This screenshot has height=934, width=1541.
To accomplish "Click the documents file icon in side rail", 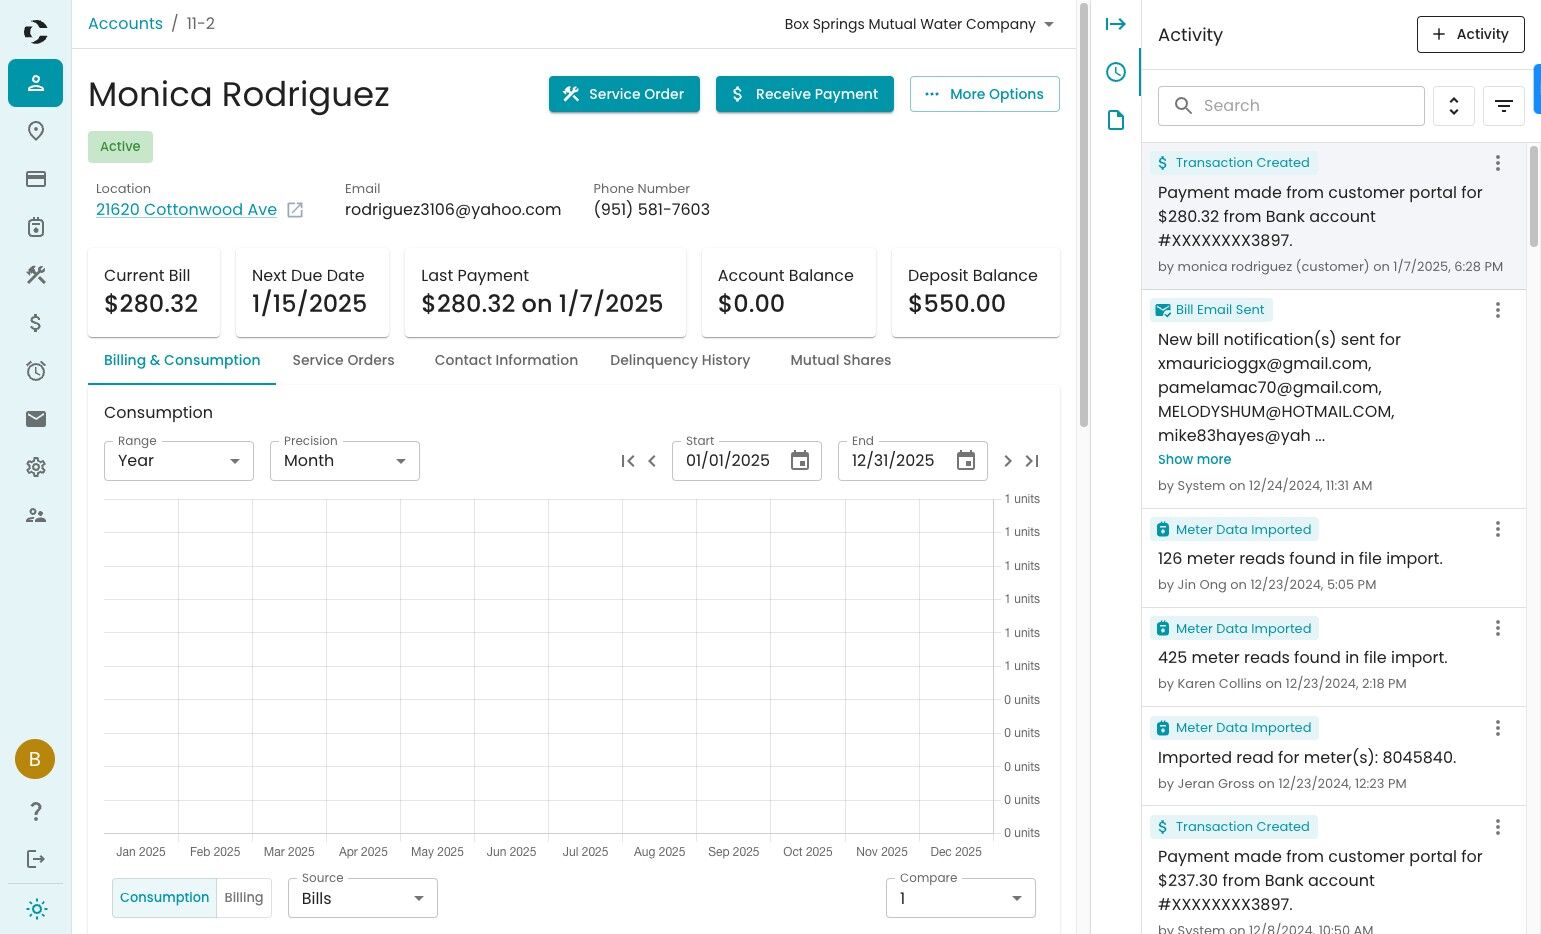I will (1116, 120).
